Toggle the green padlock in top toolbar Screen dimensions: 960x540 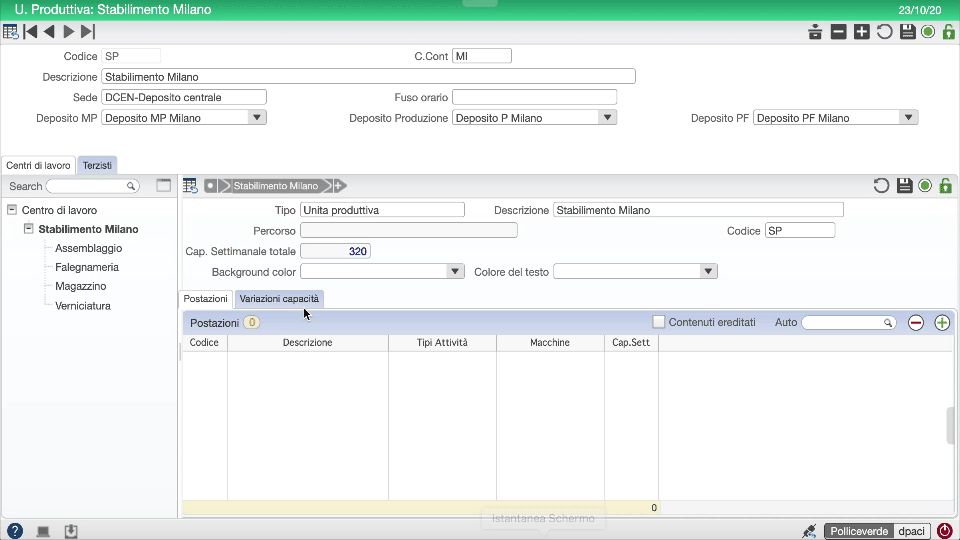tap(949, 32)
